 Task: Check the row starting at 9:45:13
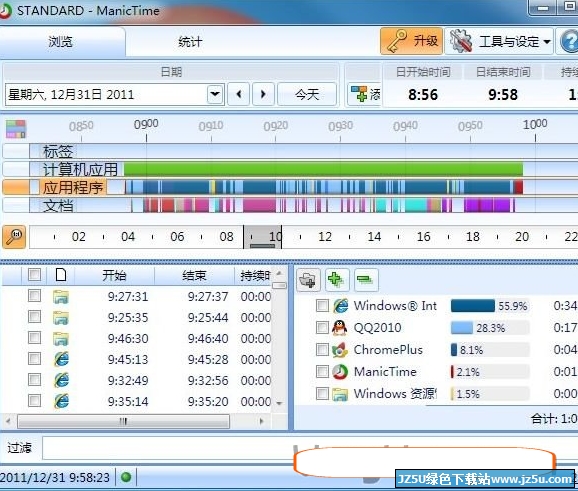[35, 359]
